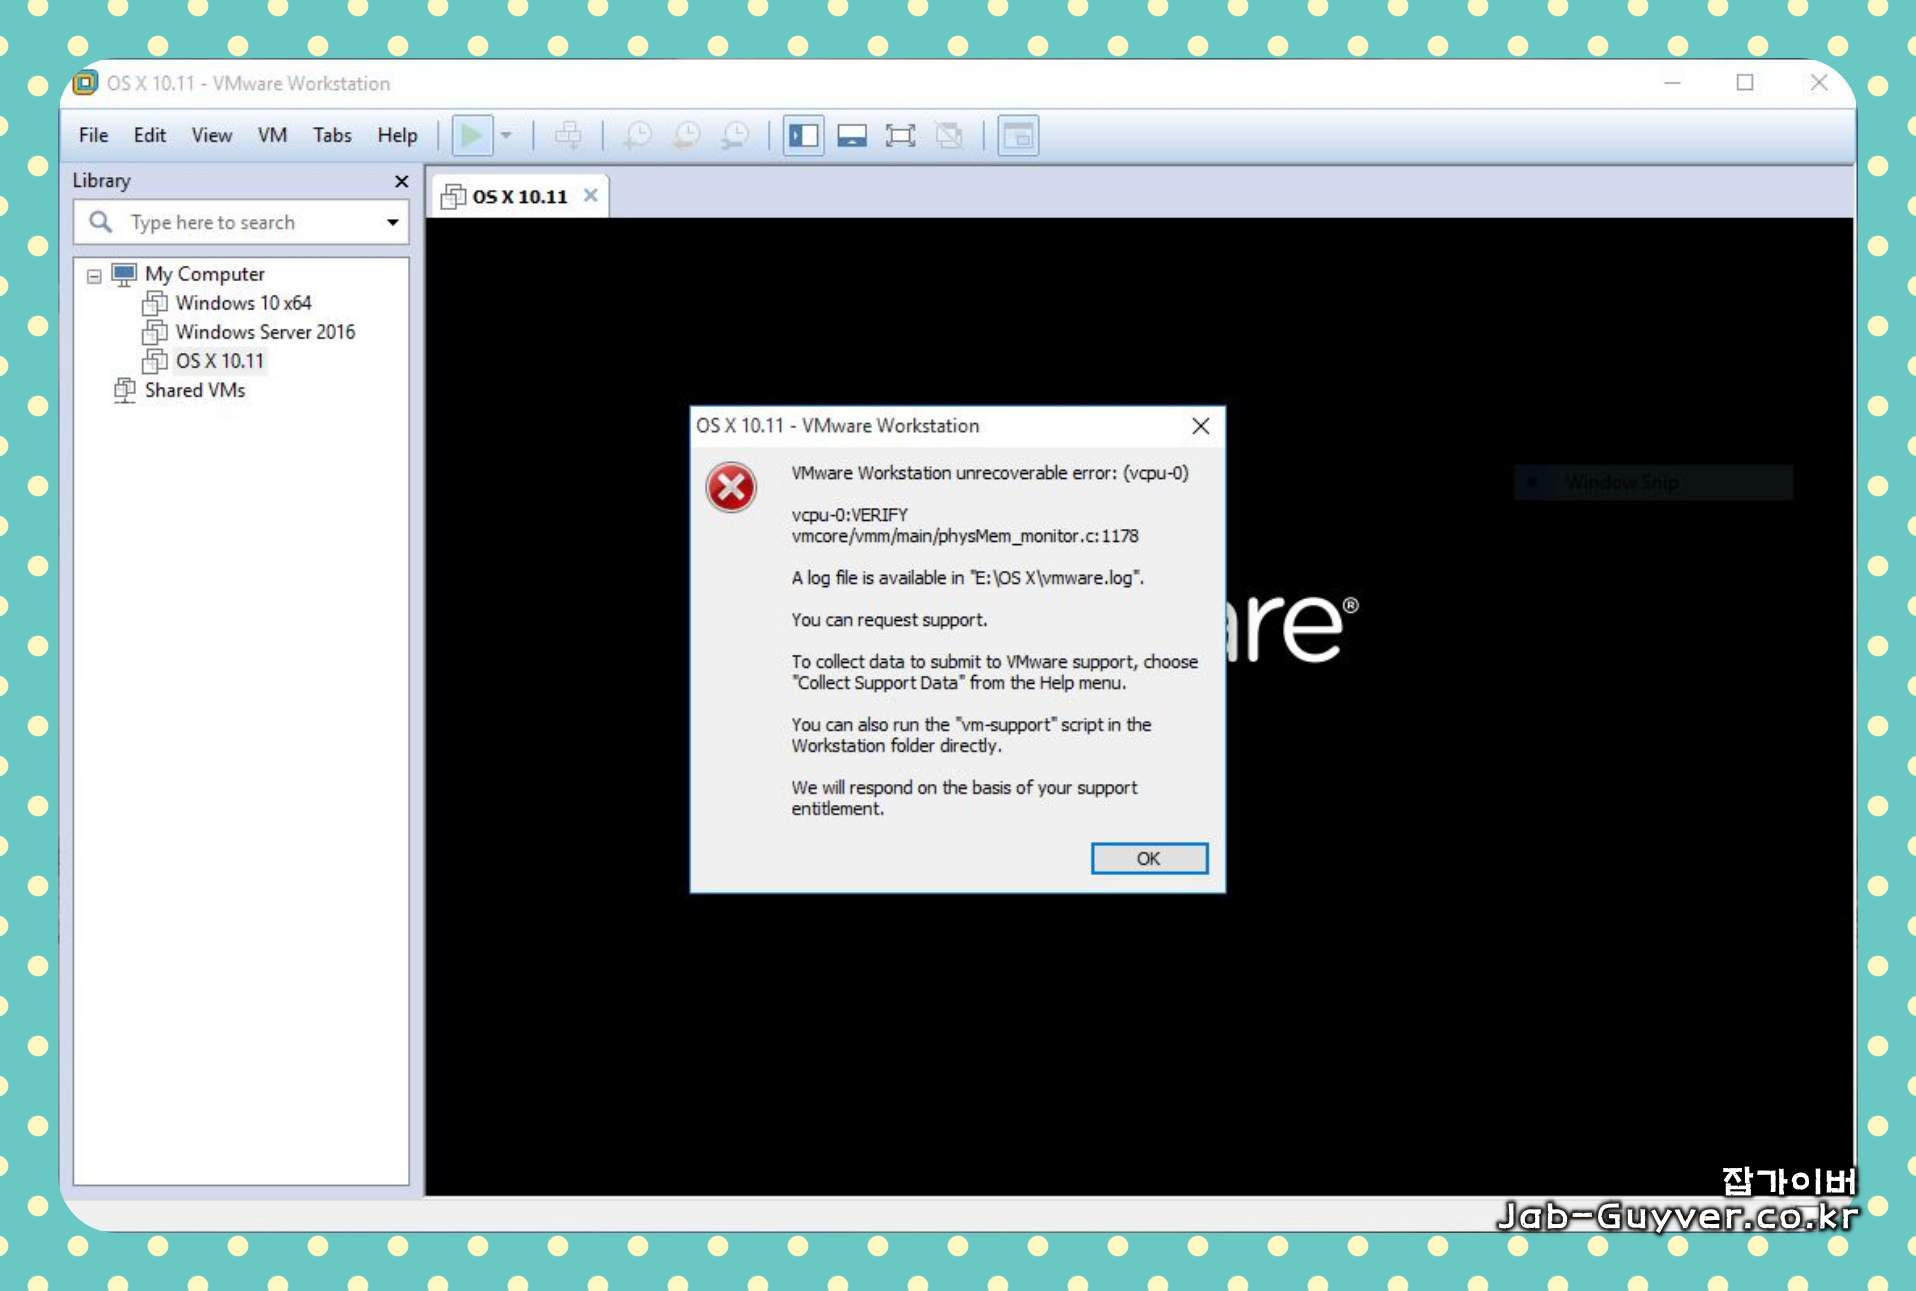Select My Computer in the library
Screen dimensions: 1916x1291
(205, 273)
